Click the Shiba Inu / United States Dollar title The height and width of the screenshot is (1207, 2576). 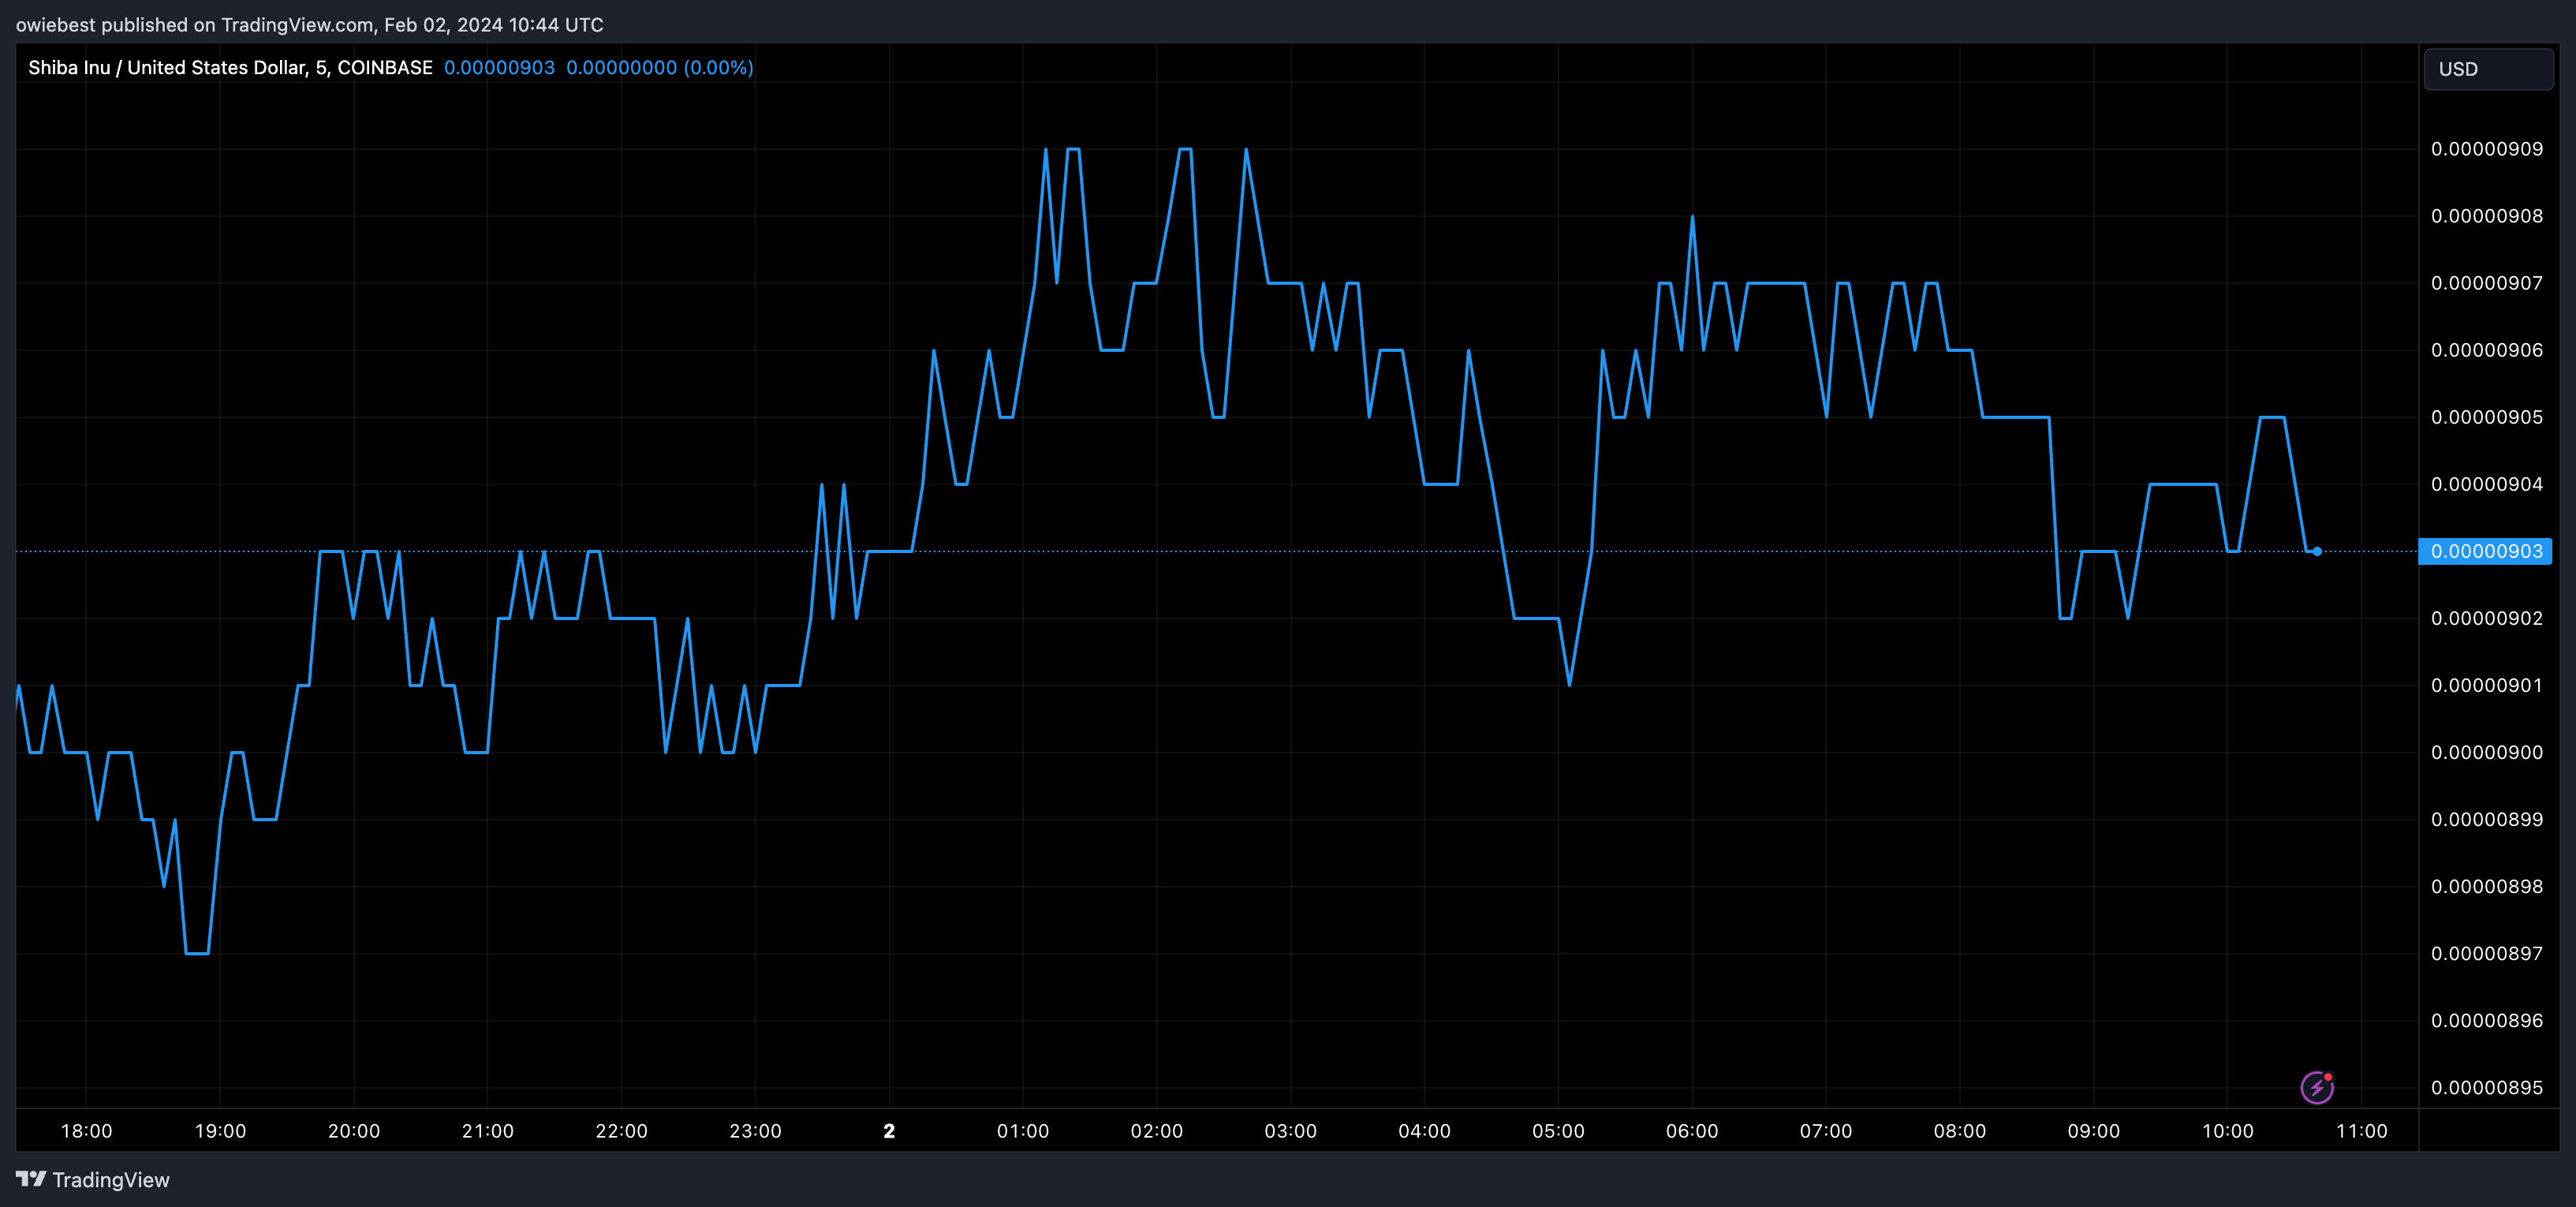click(230, 67)
